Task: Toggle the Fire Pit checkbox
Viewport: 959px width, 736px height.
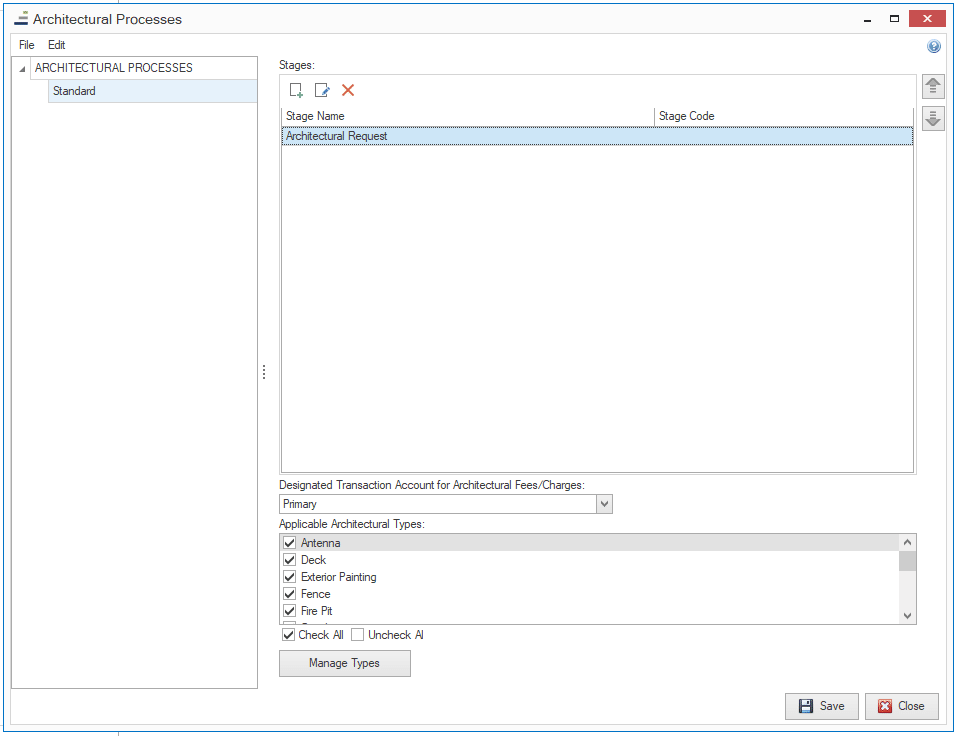Action: tap(289, 611)
